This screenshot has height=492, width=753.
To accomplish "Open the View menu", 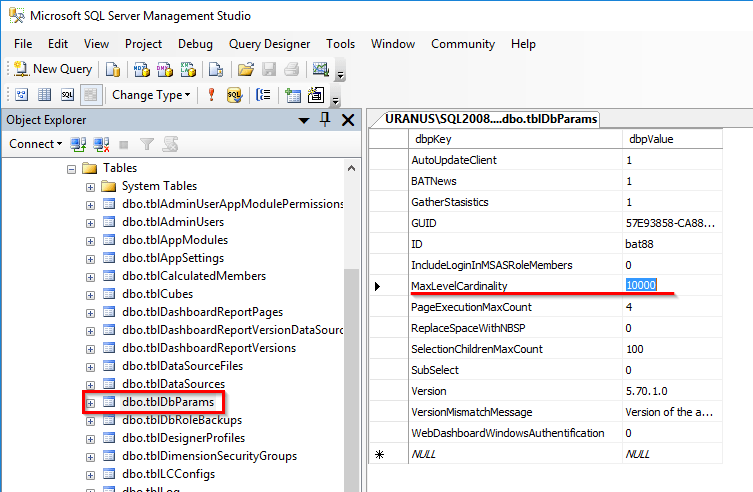I will click(96, 44).
